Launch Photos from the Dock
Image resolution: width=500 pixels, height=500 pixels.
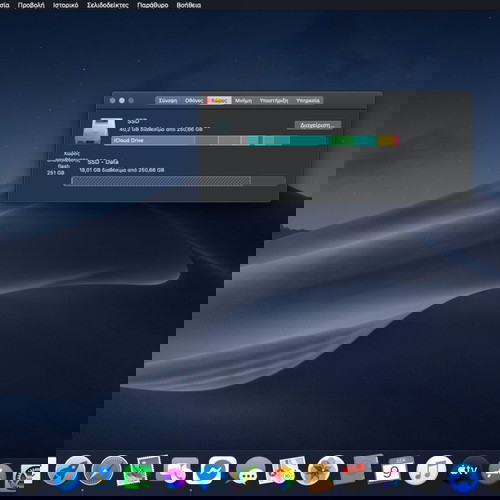(283, 475)
